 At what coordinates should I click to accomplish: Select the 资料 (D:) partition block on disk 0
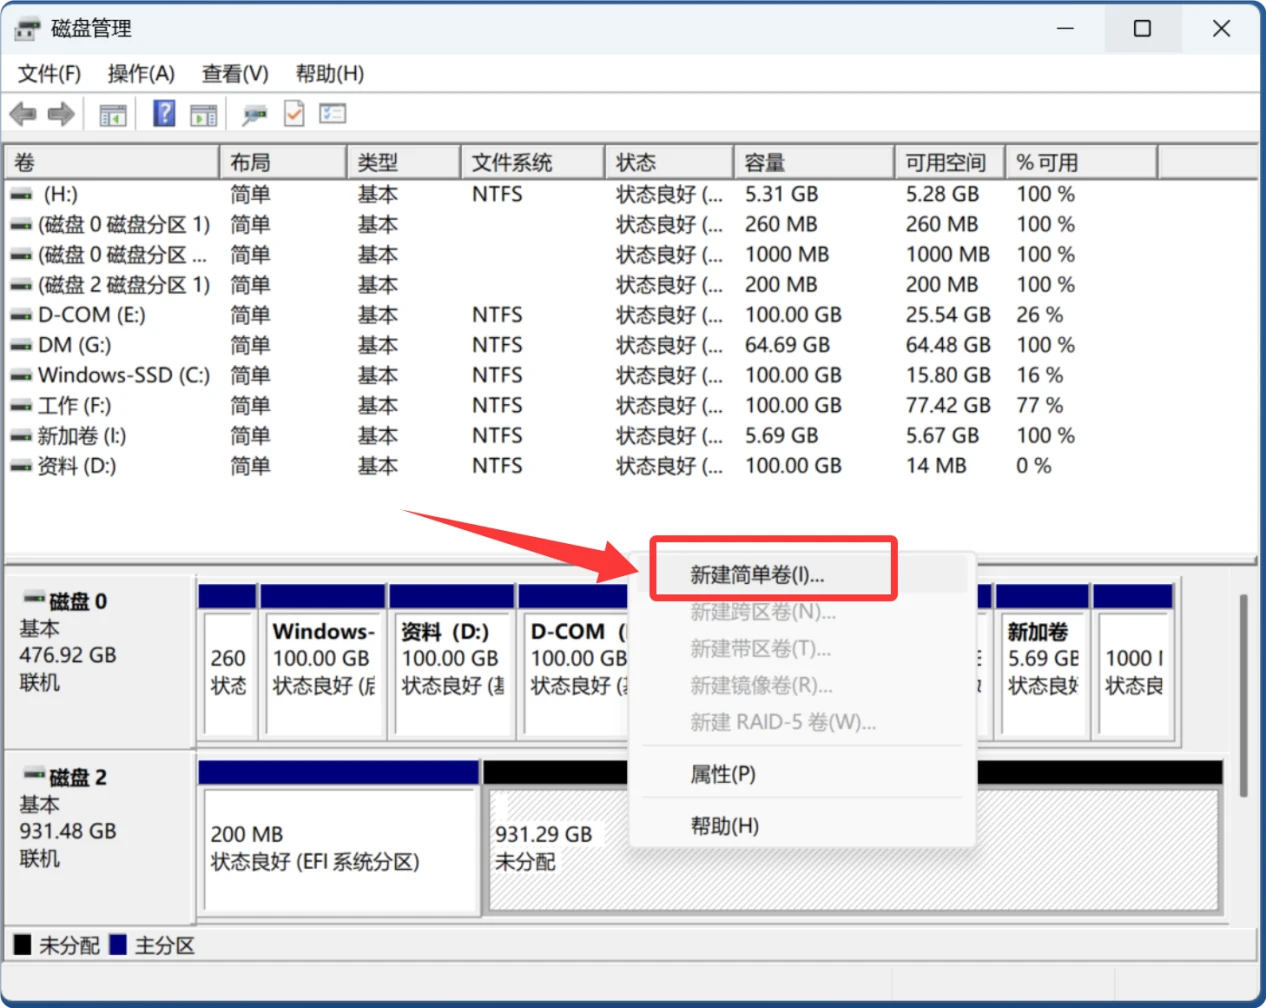pos(452,663)
